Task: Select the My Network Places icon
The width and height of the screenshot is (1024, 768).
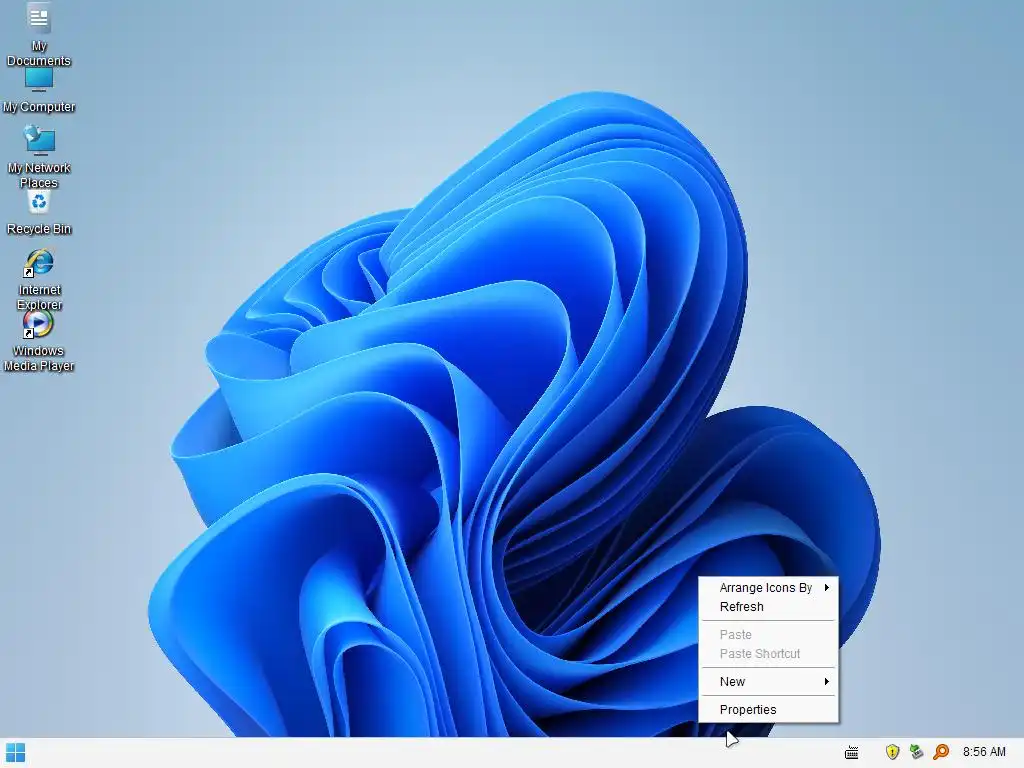Action: point(39,140)
